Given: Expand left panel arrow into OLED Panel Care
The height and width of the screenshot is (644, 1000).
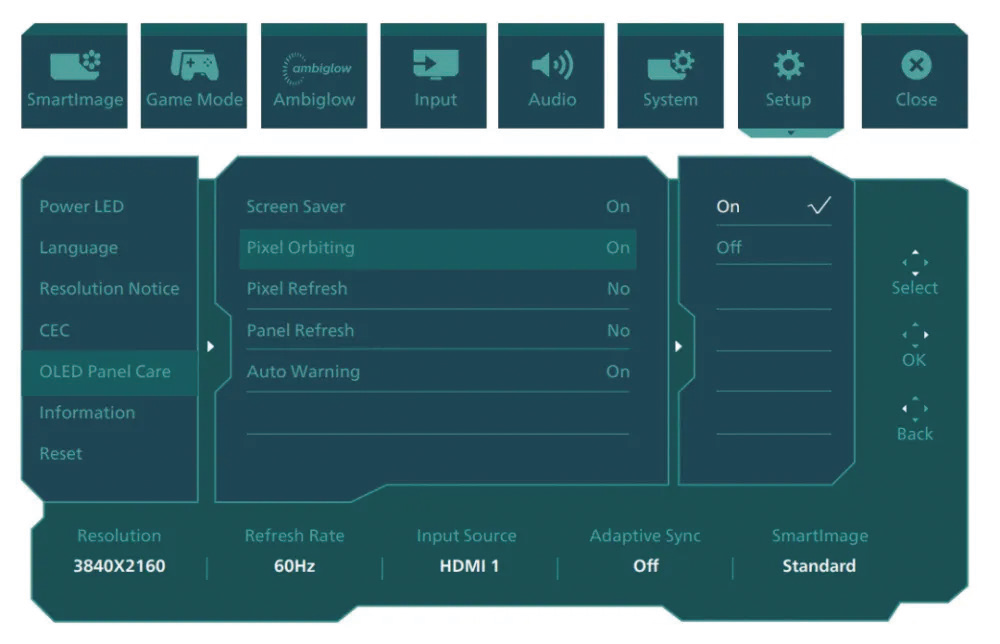Looking at the screenshot, I should pos(210,346).
